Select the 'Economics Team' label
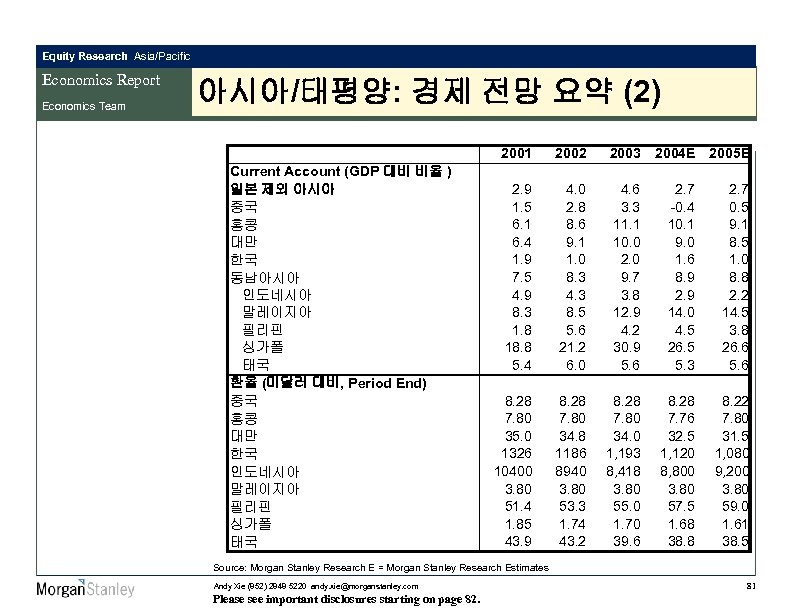The image size is (792, 612). [84, 106]
